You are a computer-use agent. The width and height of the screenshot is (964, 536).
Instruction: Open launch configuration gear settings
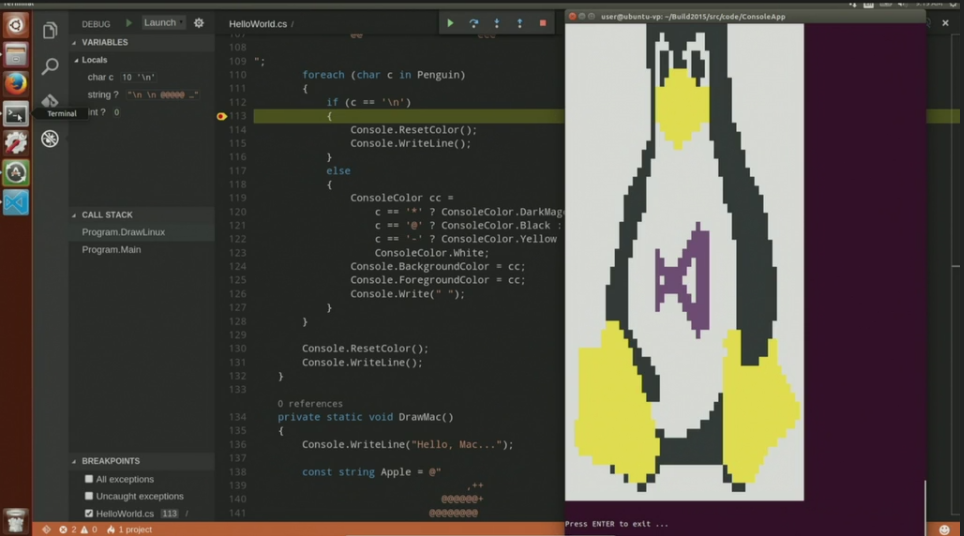click(199, 23)
